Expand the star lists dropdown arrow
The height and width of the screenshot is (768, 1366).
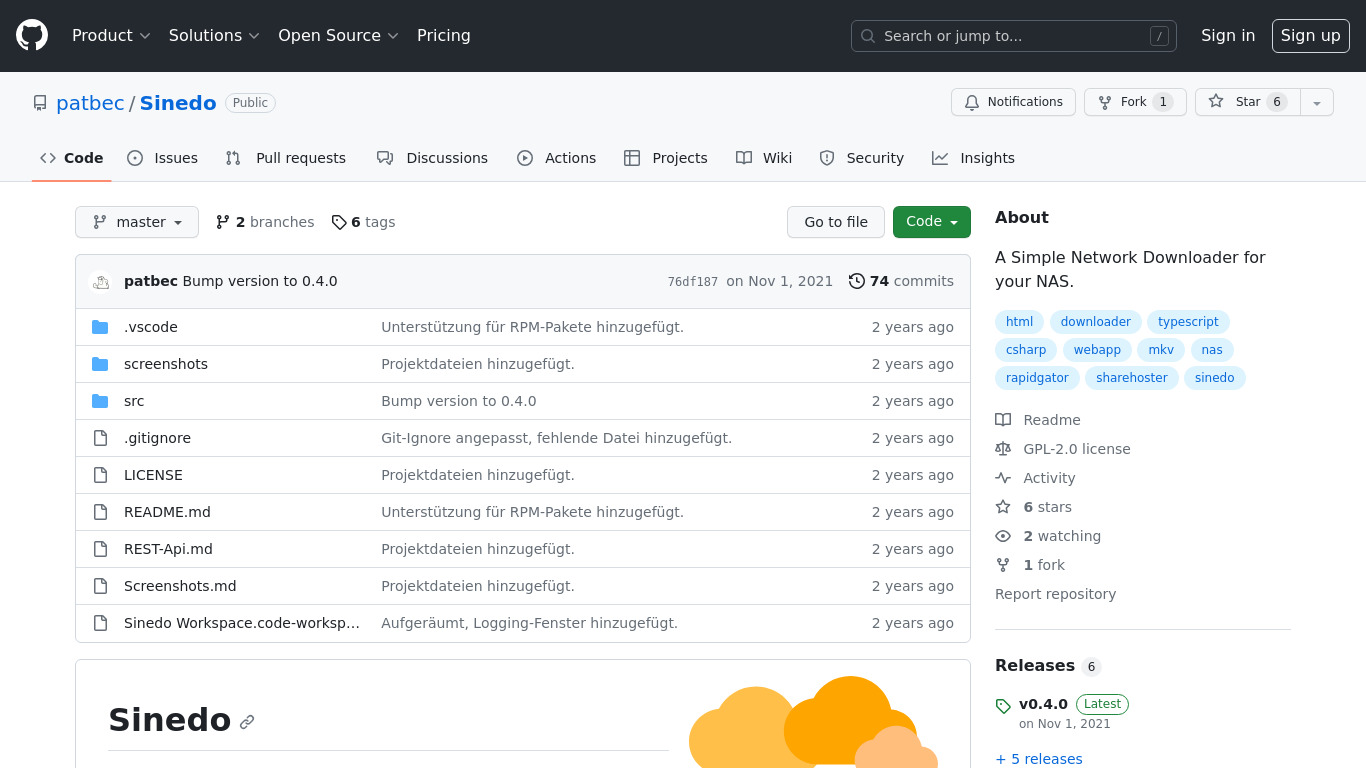tap(1317, 102)
